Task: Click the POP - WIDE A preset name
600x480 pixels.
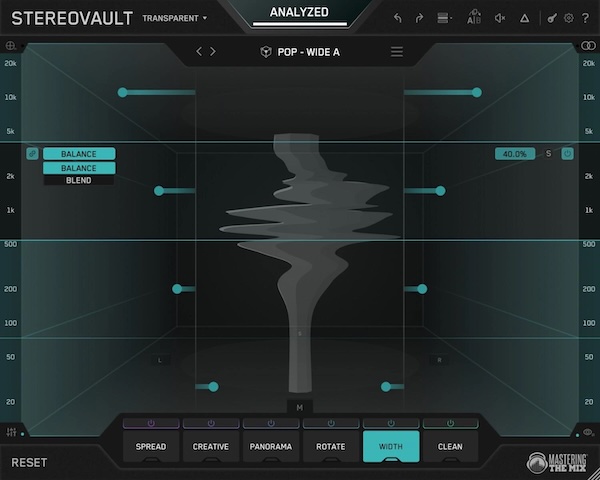Action: coord(308,52)
